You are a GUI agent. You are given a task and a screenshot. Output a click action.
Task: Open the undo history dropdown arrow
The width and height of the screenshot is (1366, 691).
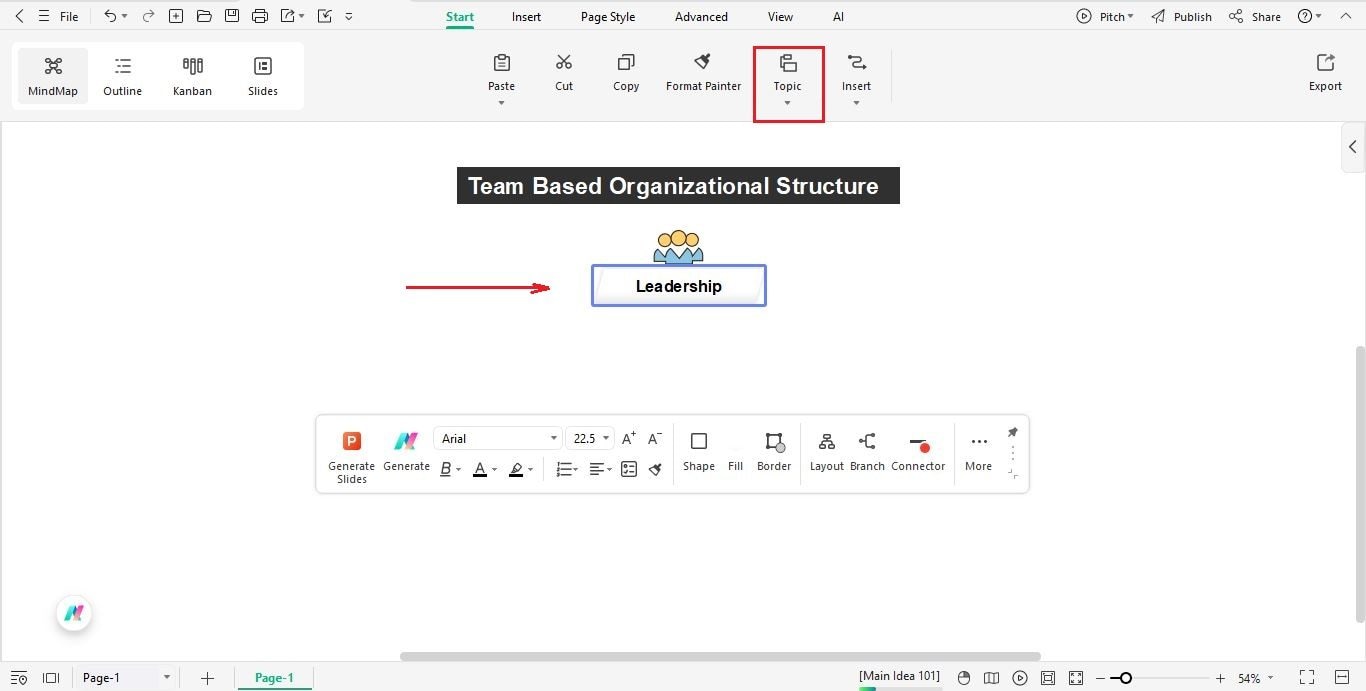124,17
